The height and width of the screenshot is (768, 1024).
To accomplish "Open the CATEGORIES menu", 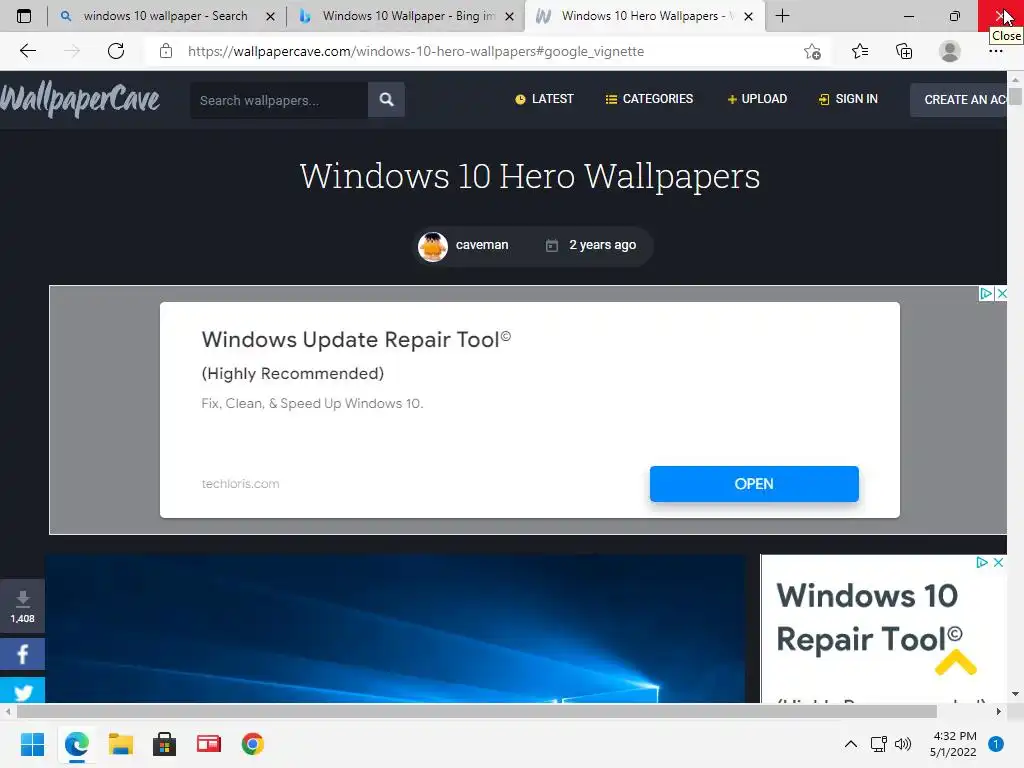I will (x=649, y=99).
